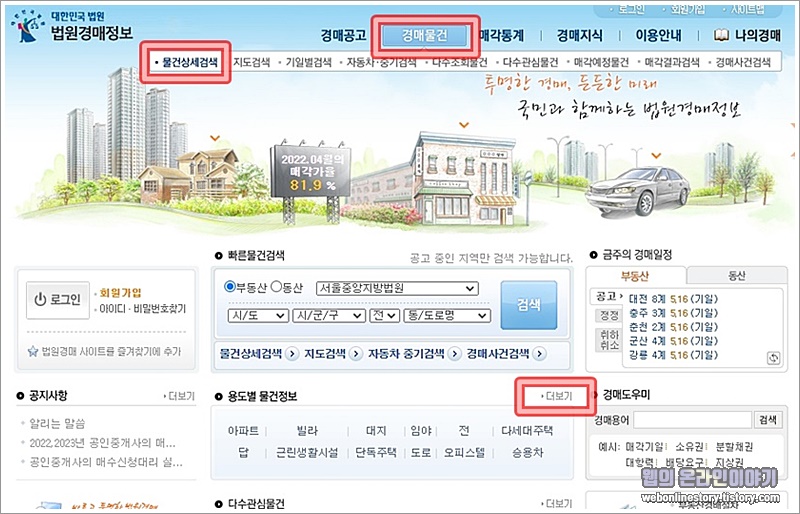800x514 pixels.
Task: Click 단독주택 property type
Action: coord(376,453)
